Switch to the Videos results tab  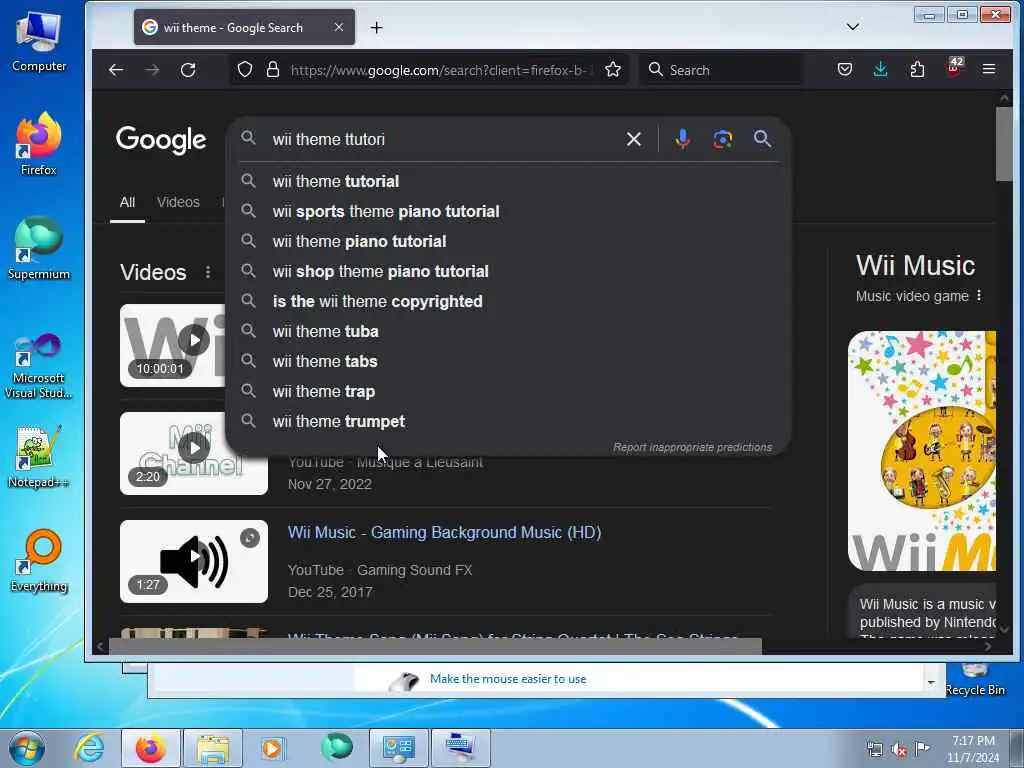[x=178, y=202]
